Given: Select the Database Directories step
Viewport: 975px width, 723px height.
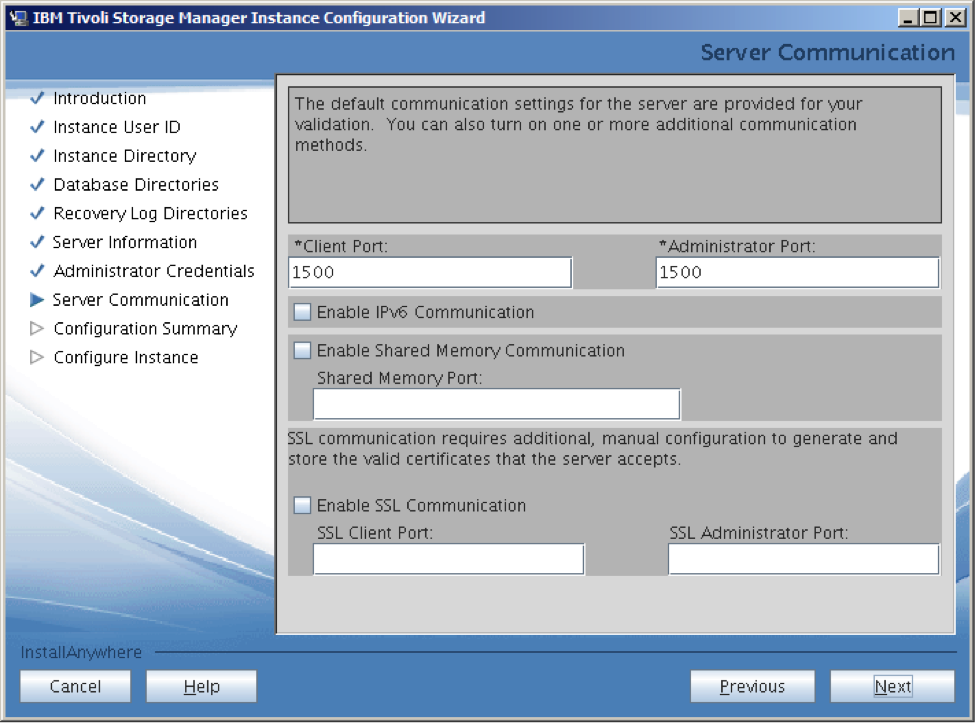Looking at the screenshot, I should [136, 185].
